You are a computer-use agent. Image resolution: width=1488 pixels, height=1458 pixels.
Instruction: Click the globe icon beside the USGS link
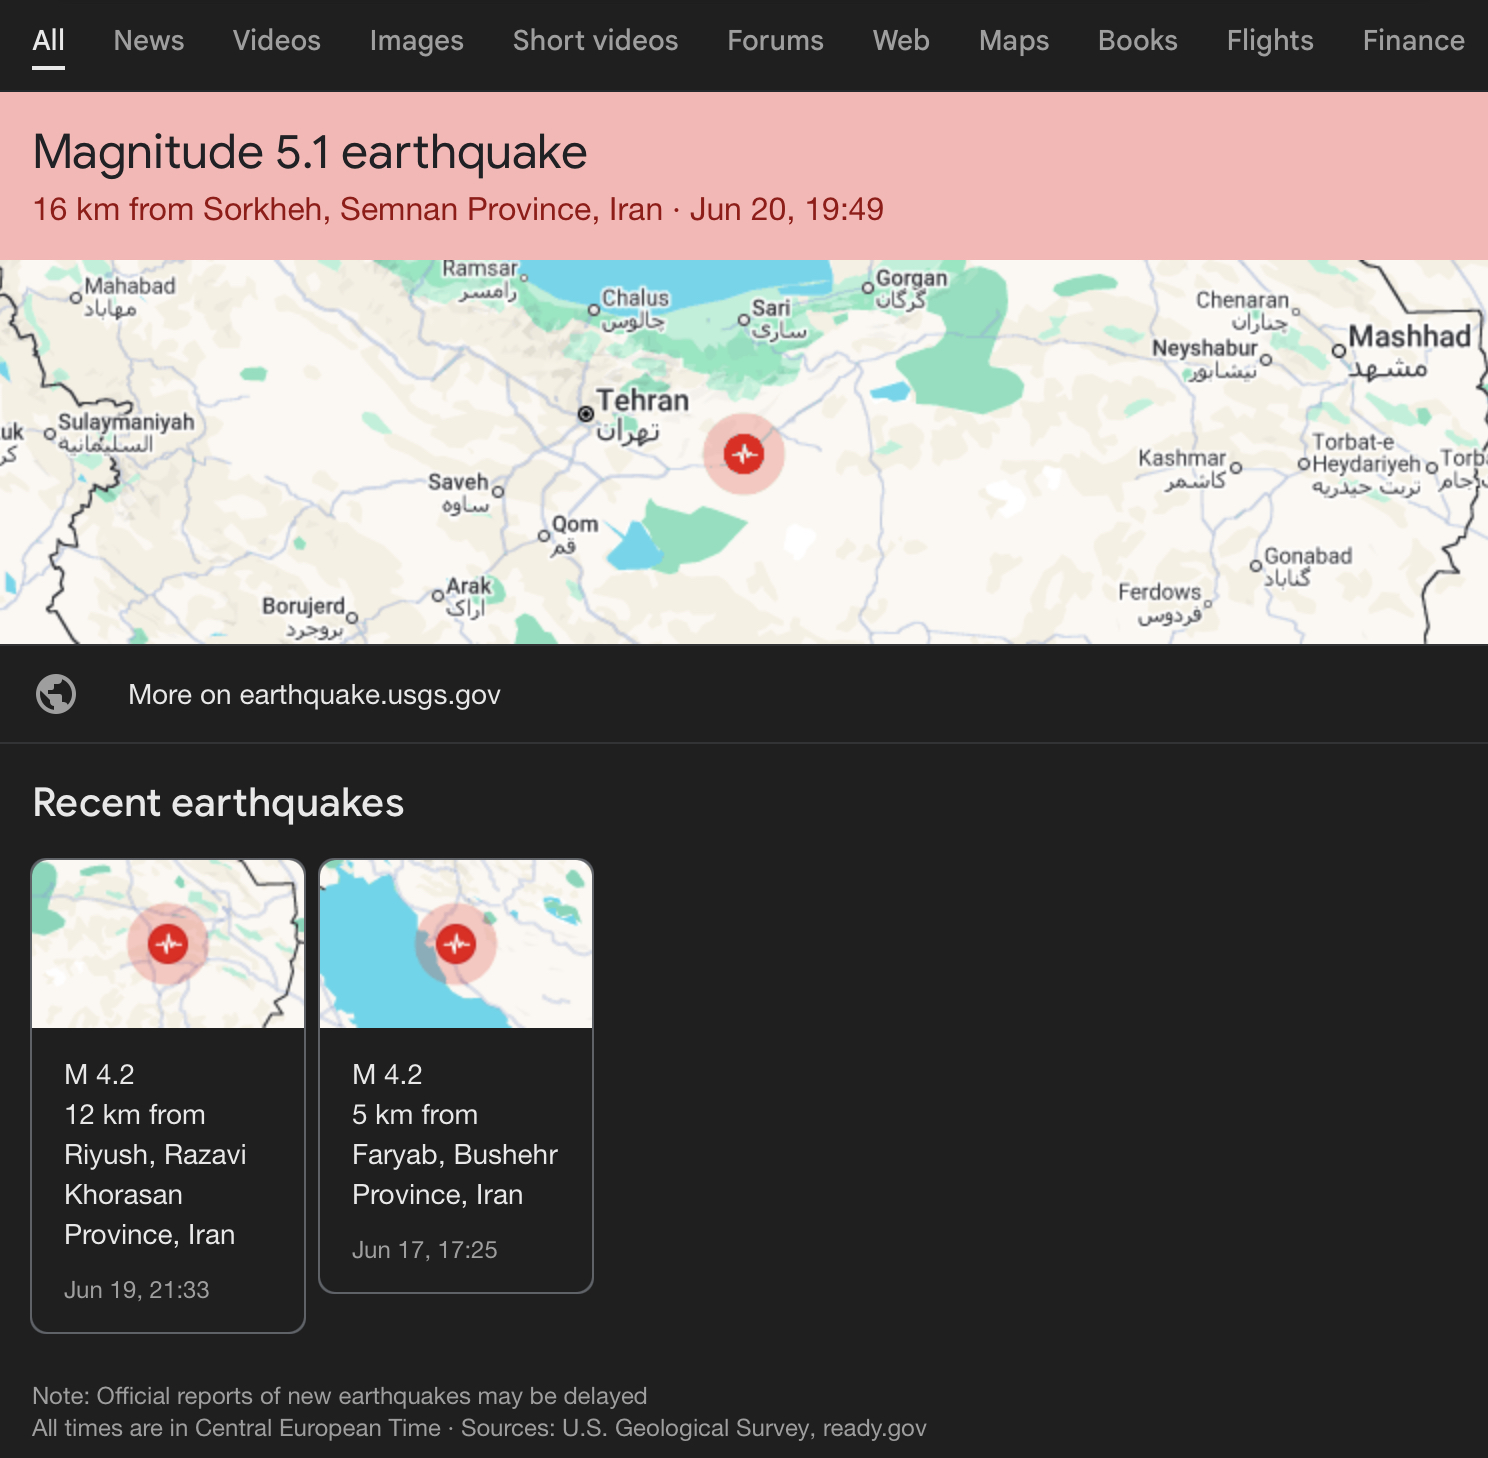tap(56, 694)
